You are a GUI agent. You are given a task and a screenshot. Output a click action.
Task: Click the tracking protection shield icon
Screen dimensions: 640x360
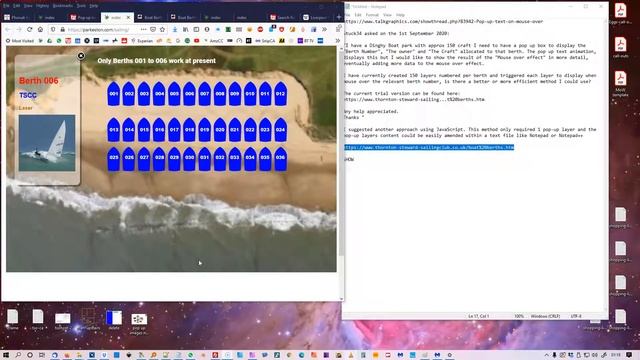point(53,29)
